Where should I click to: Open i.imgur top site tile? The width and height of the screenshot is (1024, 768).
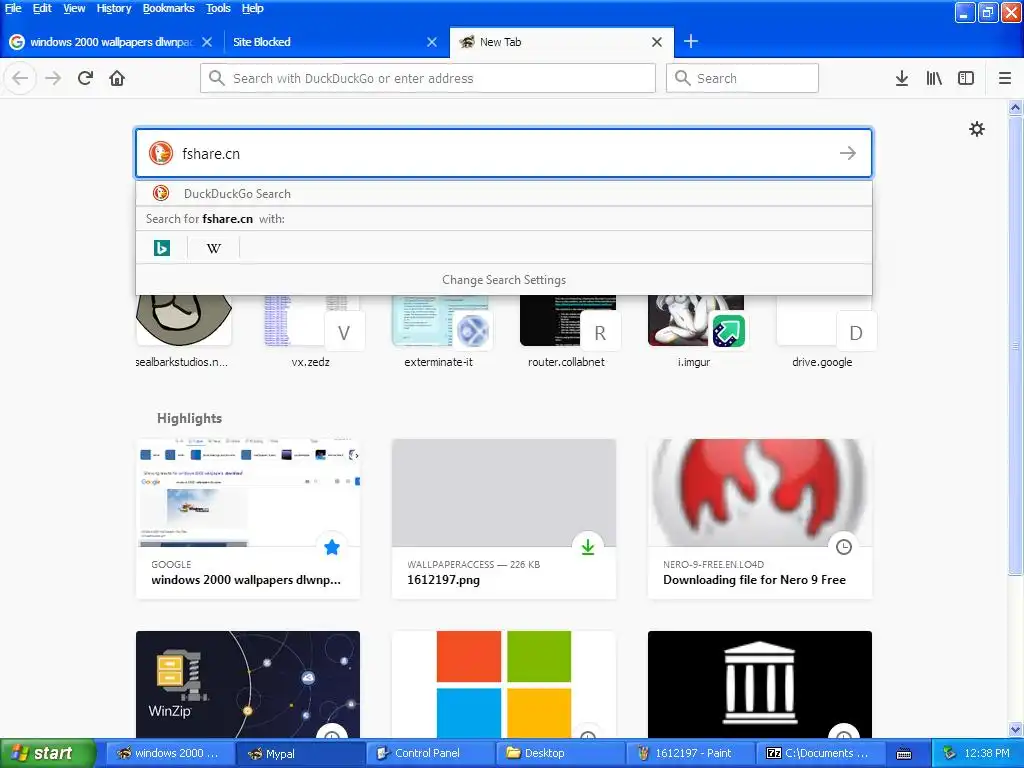(695, 332)
